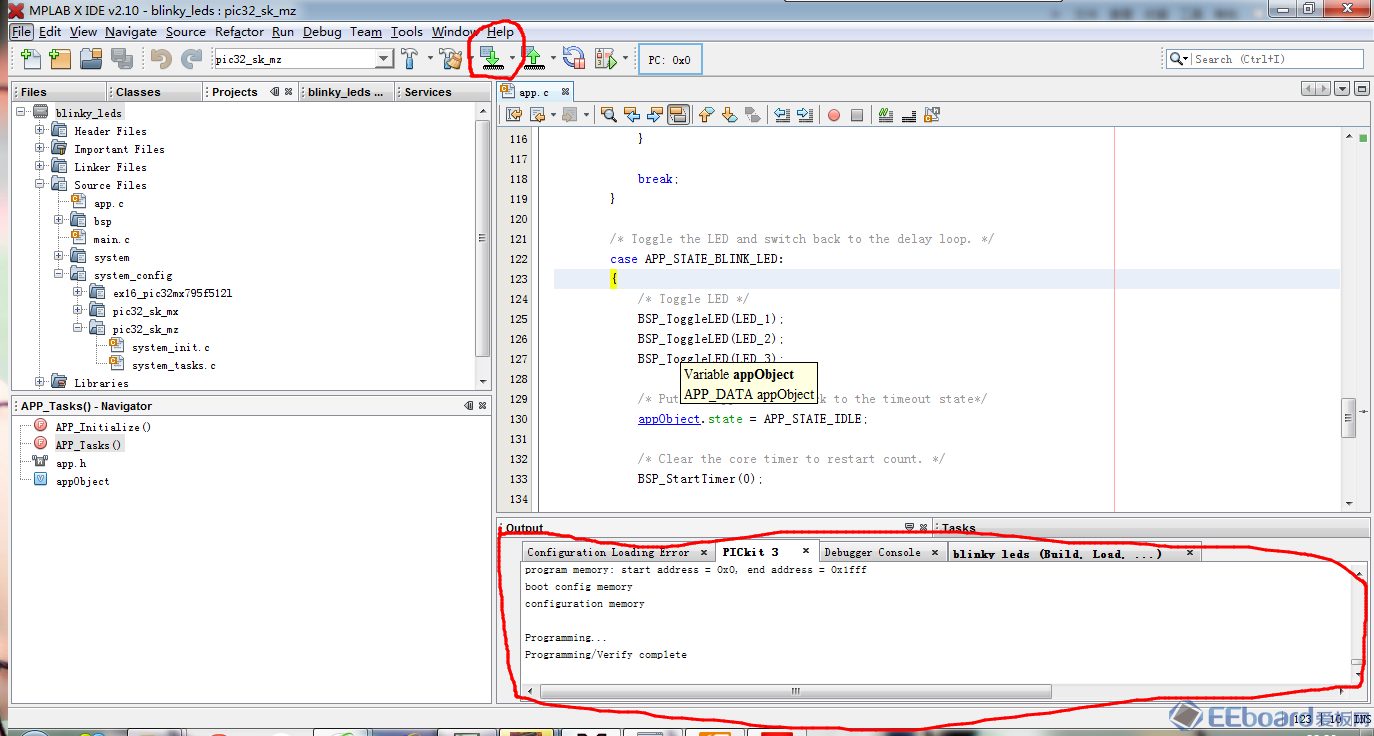Click the Open Project folder icon
This screenshot has width=1374, height=736.
click(91, 59)
